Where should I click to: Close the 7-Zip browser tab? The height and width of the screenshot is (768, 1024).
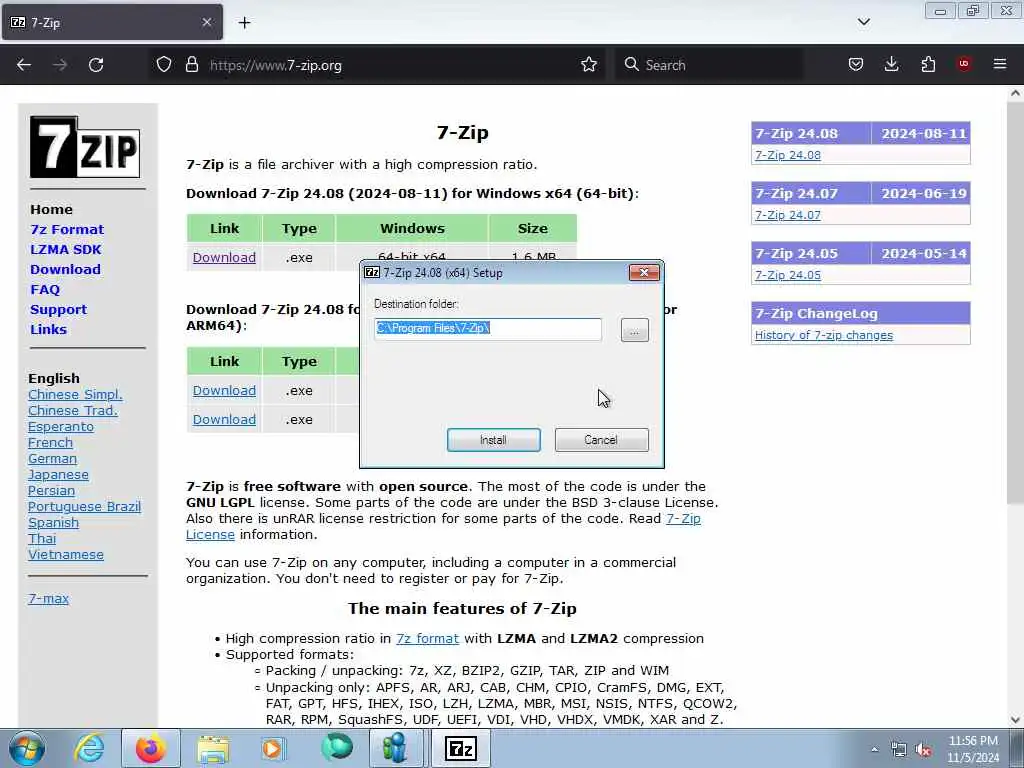coord(206,22)
